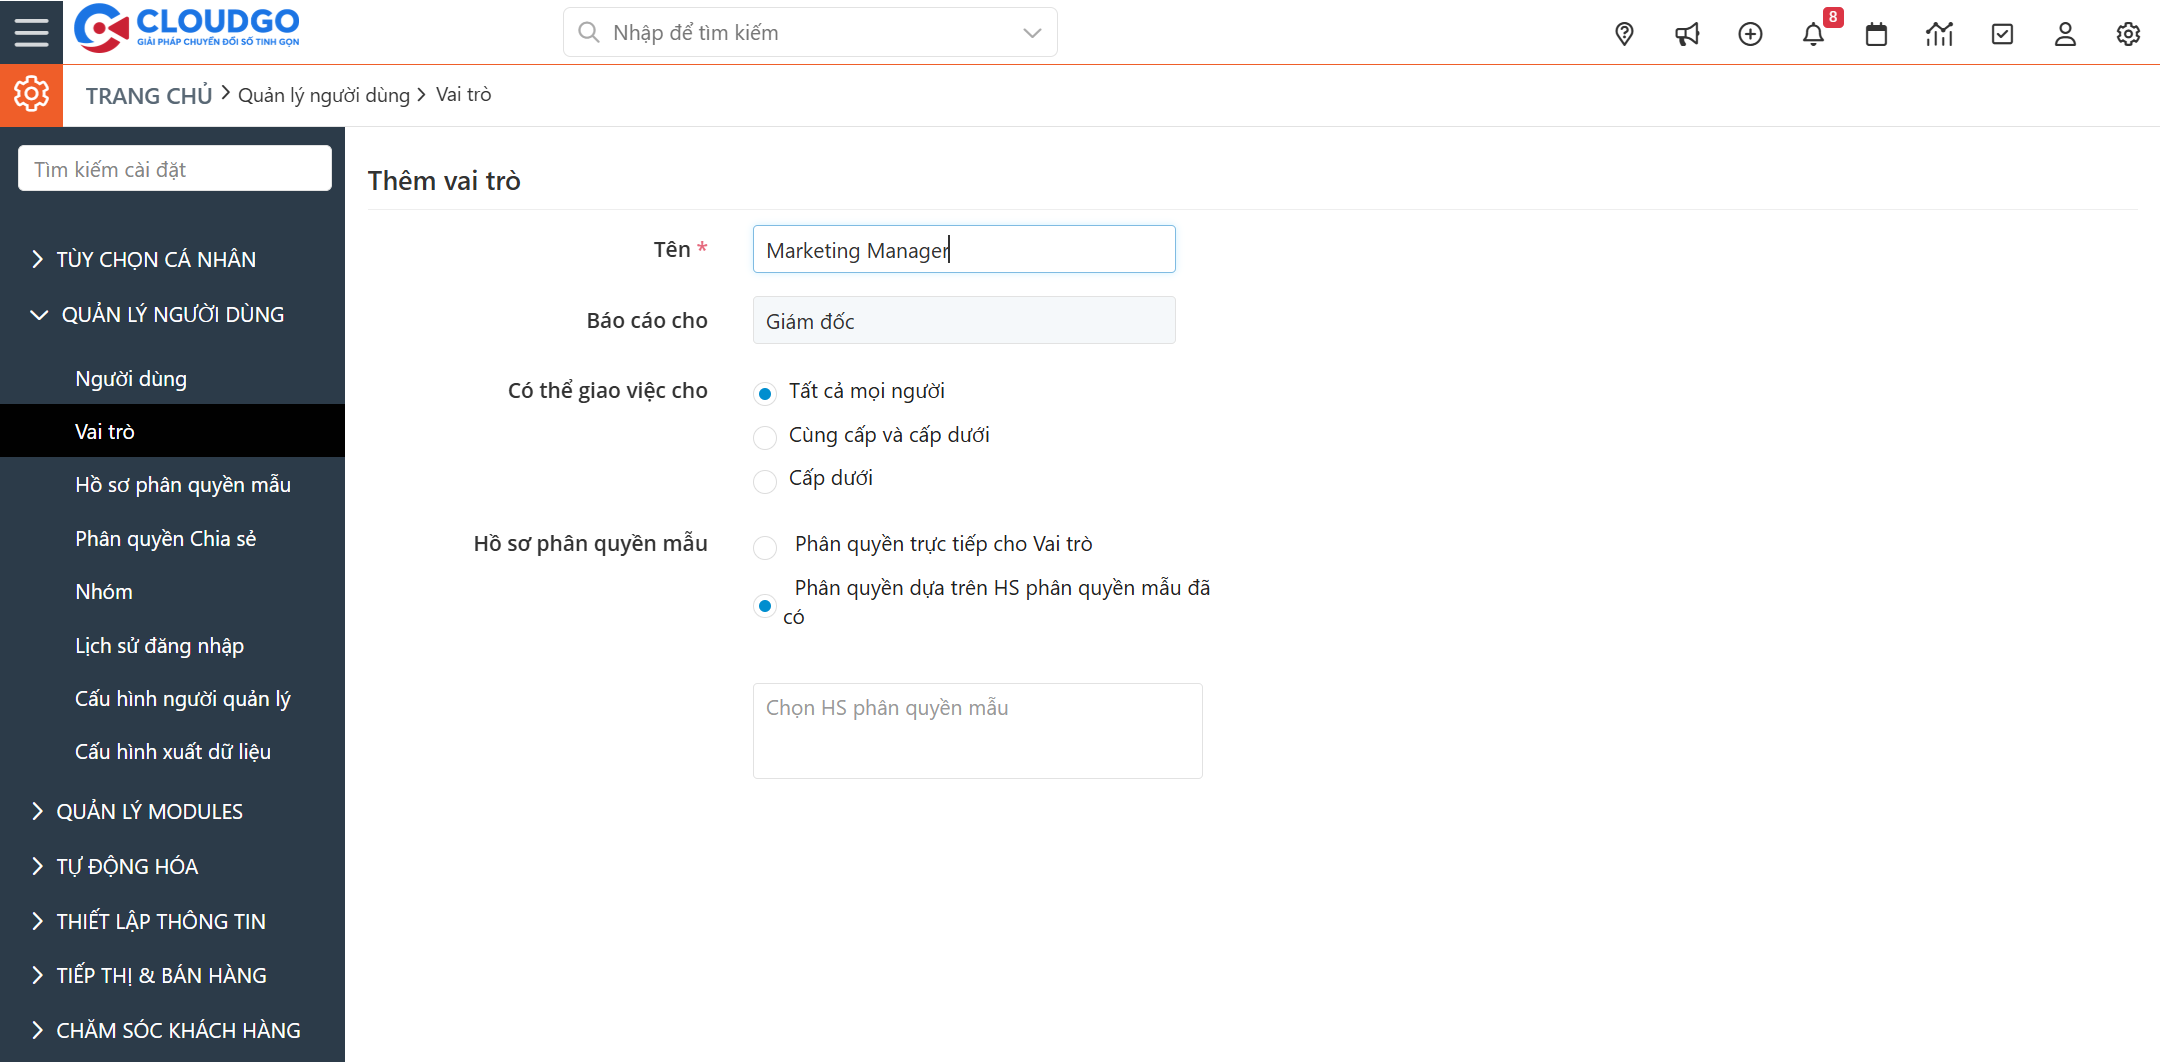Image resolution: width=2160 pixels, height=1062 pixels.
Task: Open the calendar icon in the top bar
Action: [x=1876, y=33]
